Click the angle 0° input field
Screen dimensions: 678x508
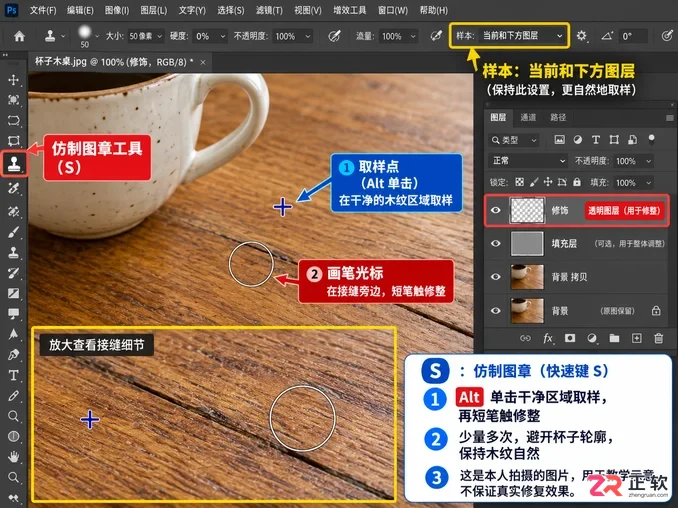tap(633, 36)
